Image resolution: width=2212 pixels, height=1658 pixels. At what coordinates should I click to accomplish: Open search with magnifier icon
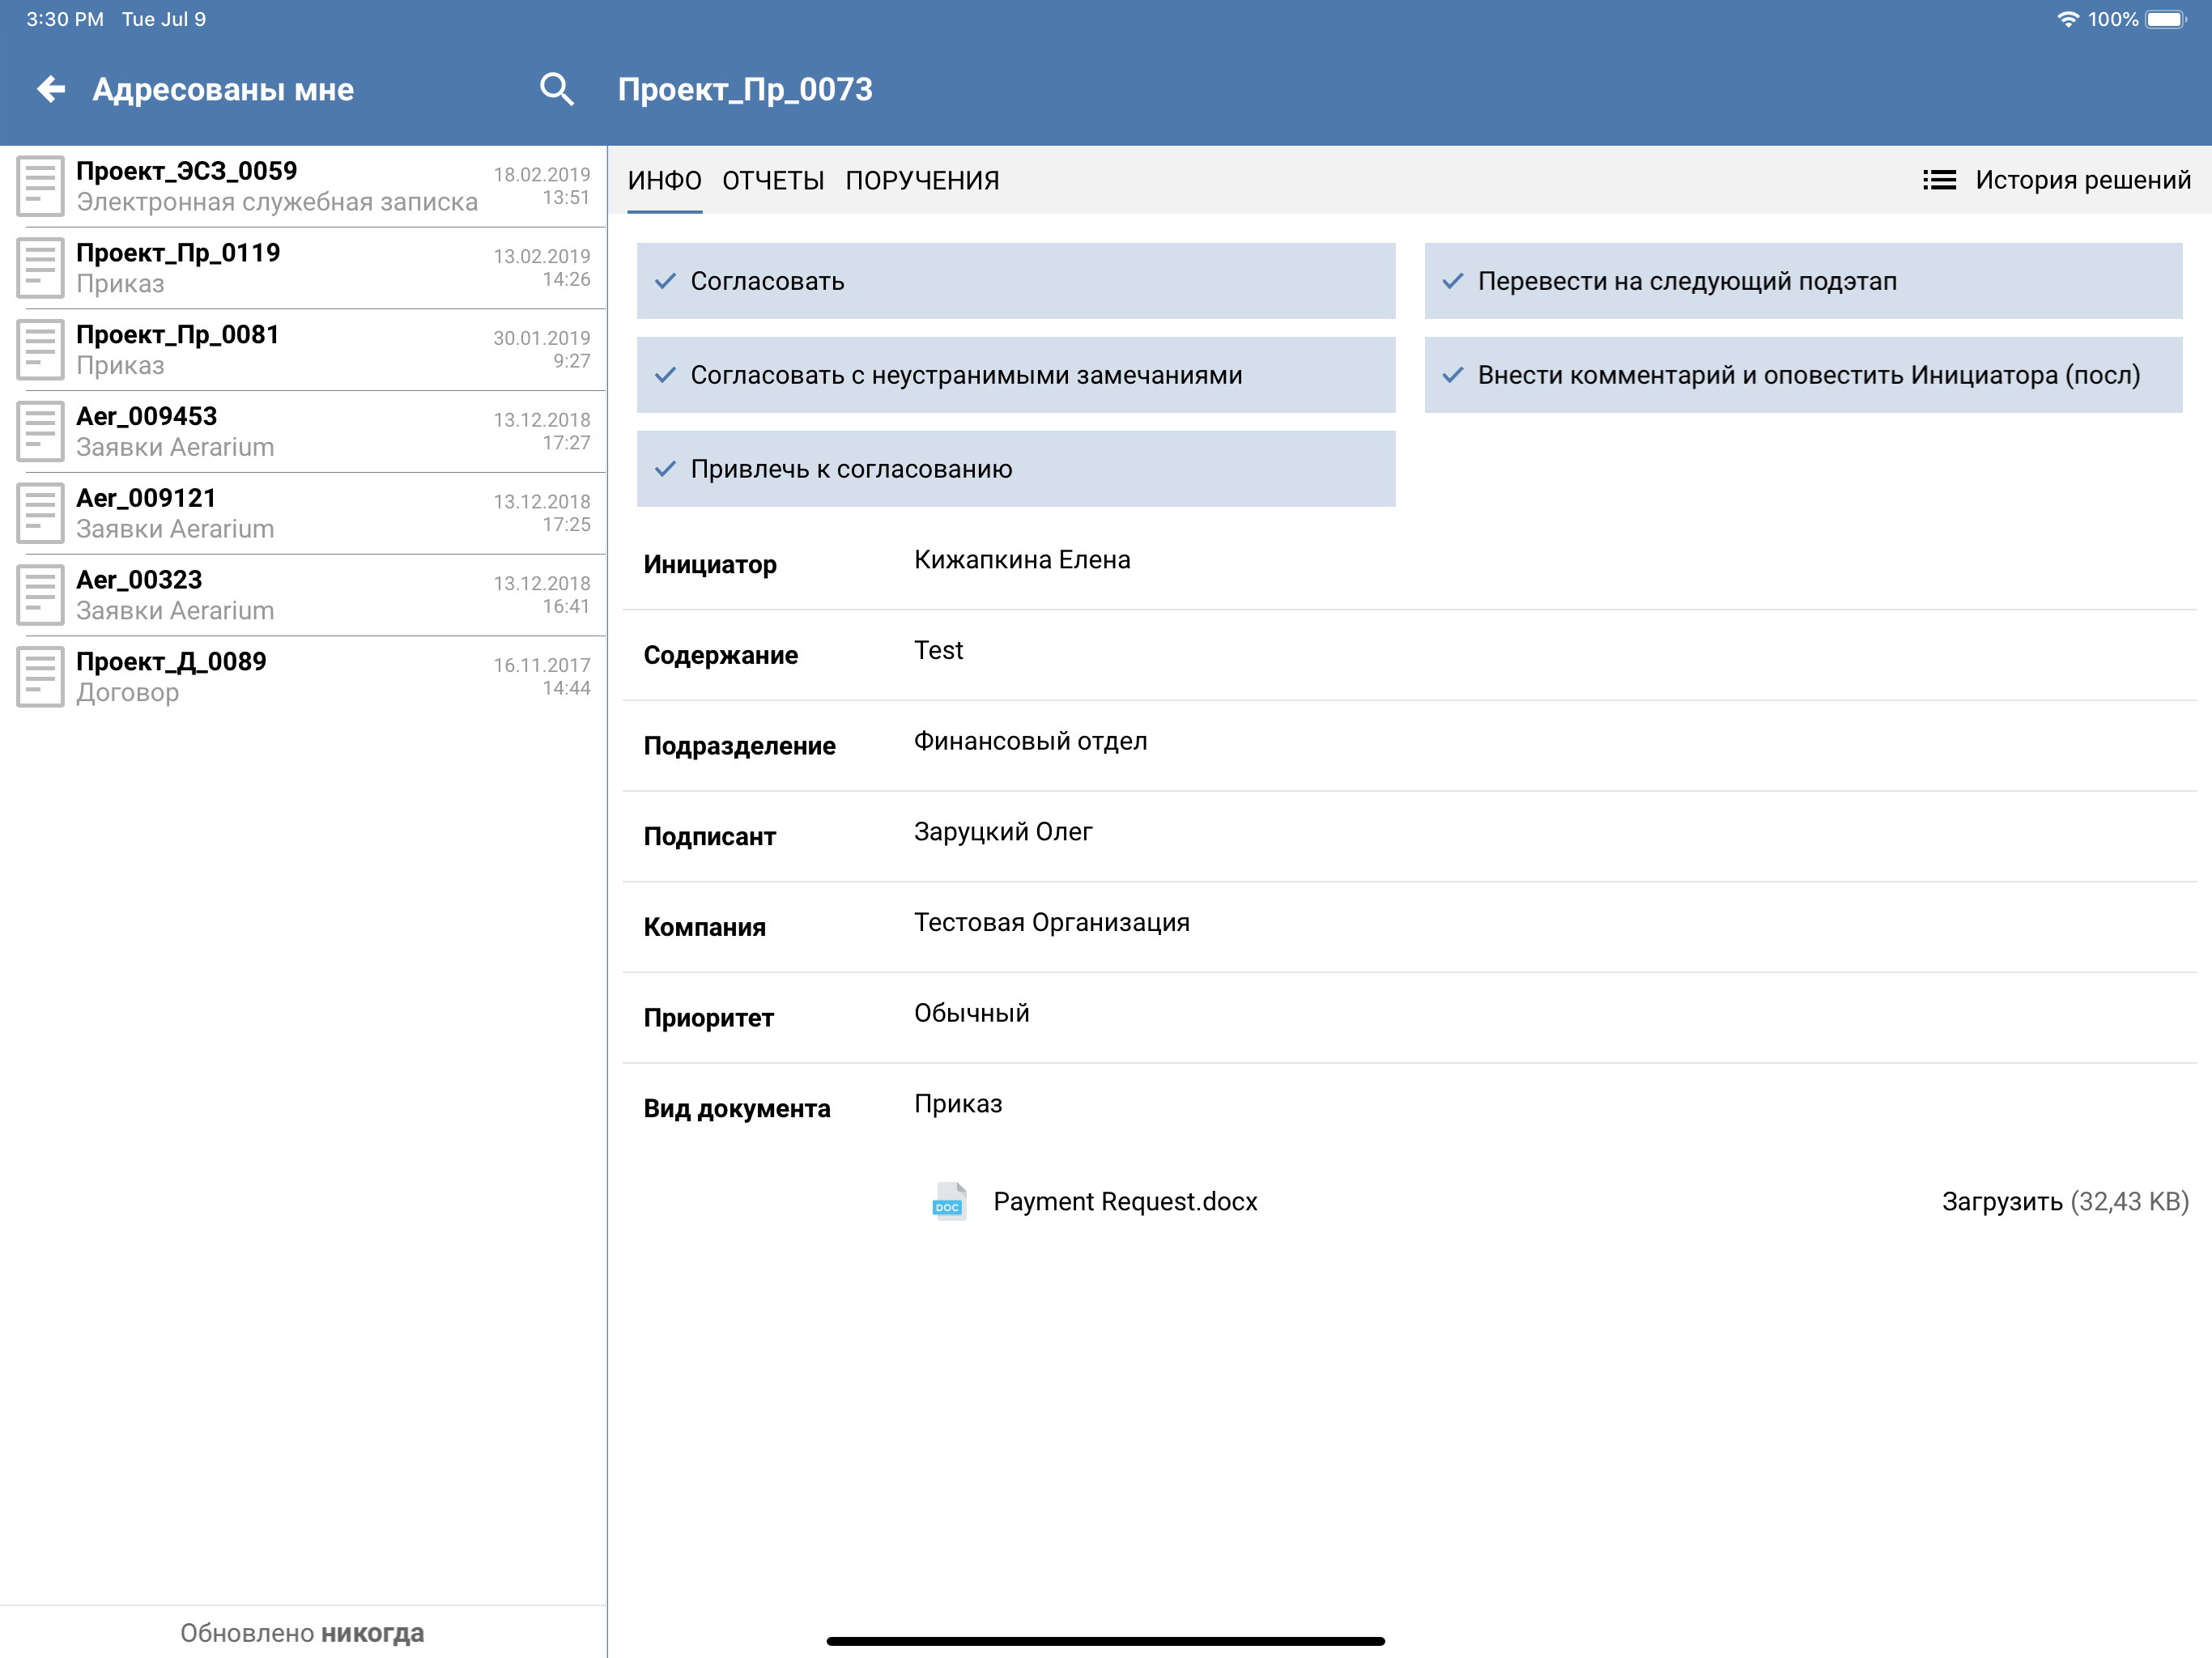pyautogui.click(x=557, y=89)
